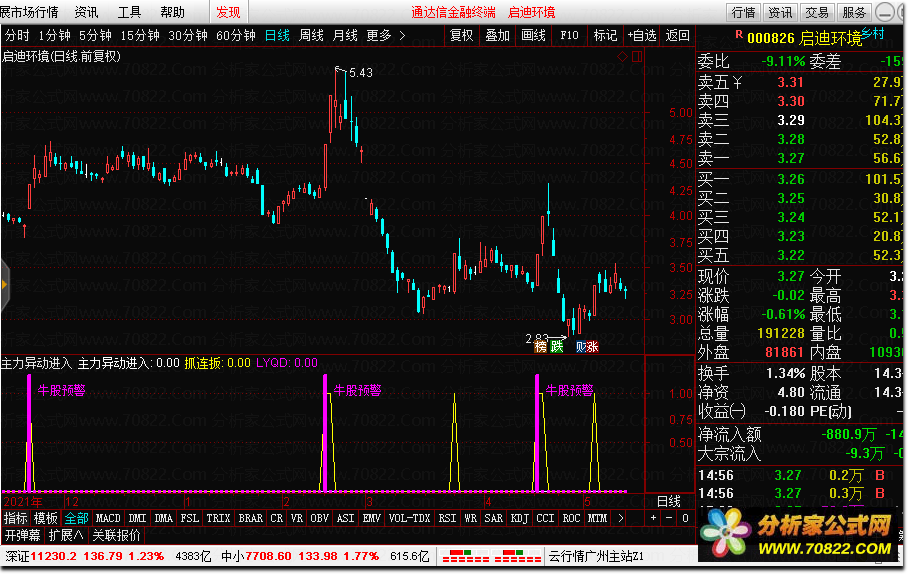
Task: Select the 指标 tab at the bottom
Action: click(16, 518)
